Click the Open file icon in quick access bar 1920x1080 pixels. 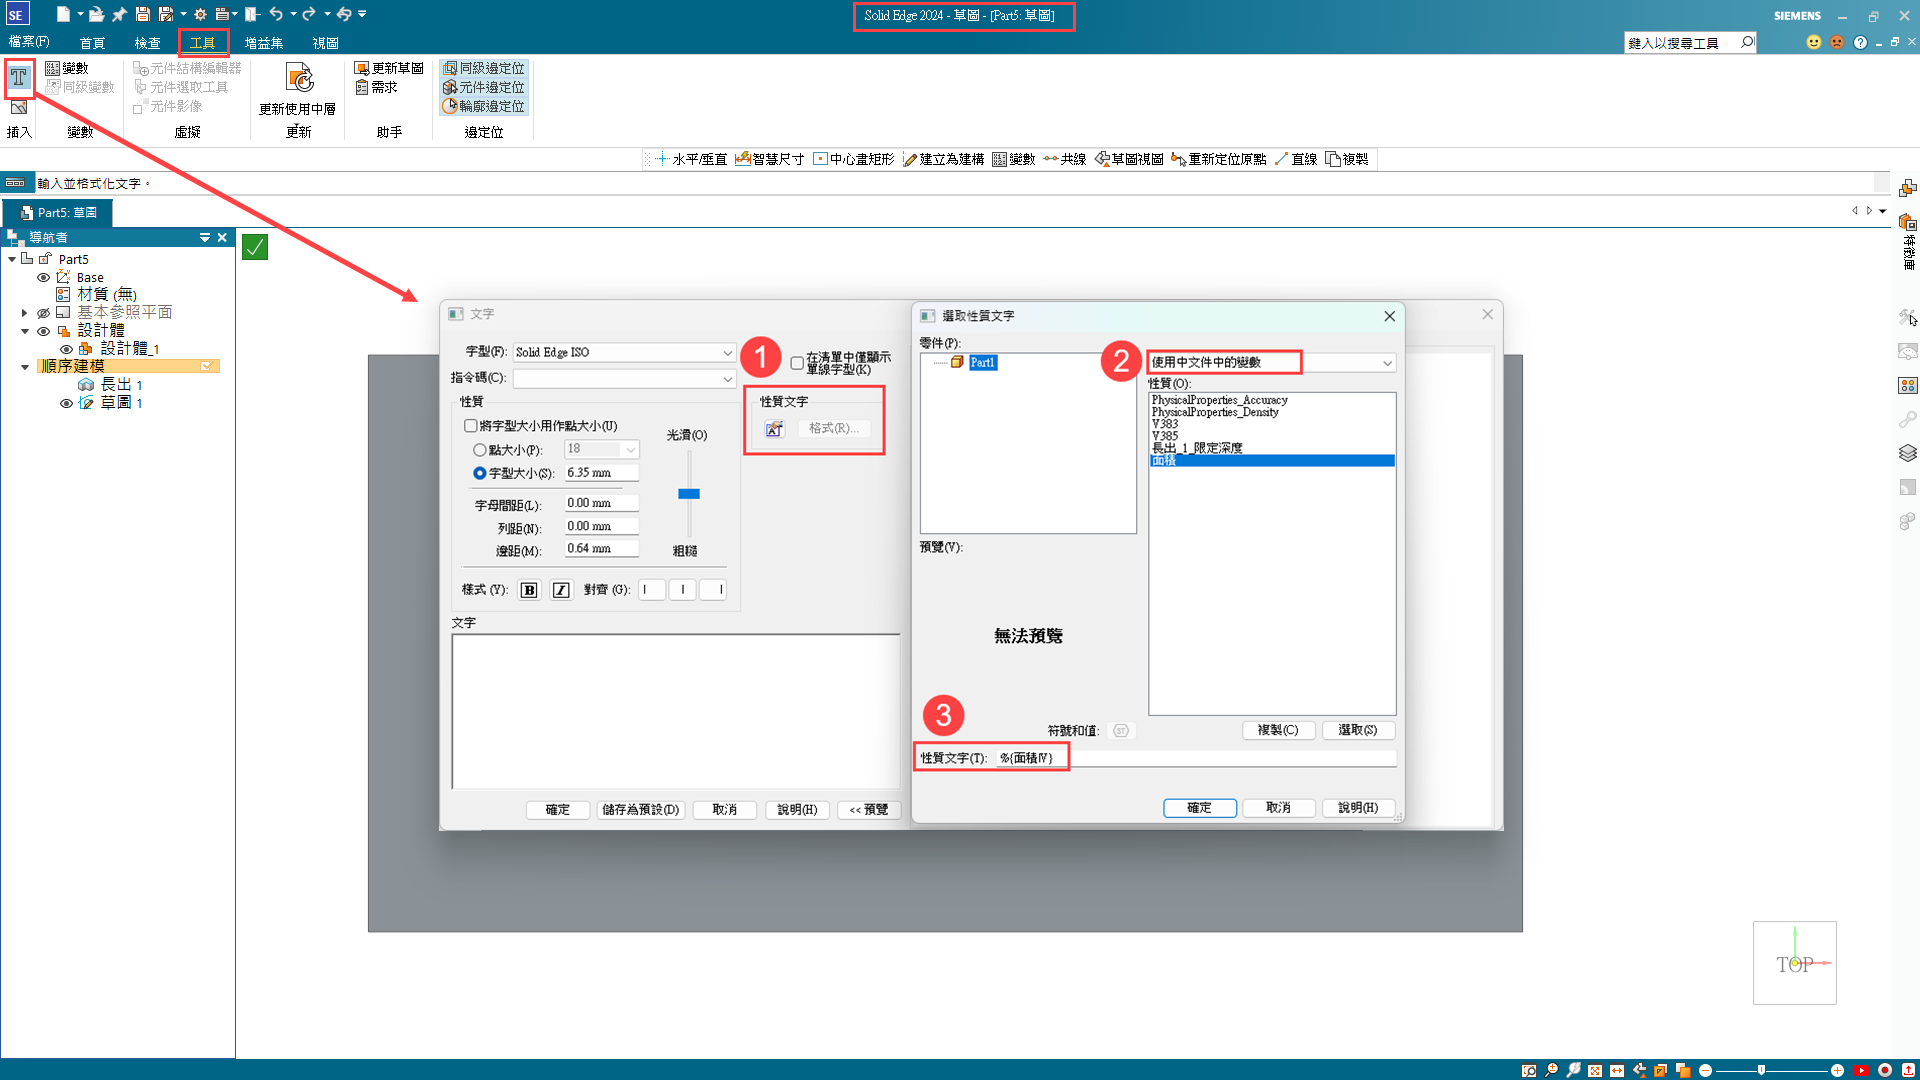[x=96, y=14]
